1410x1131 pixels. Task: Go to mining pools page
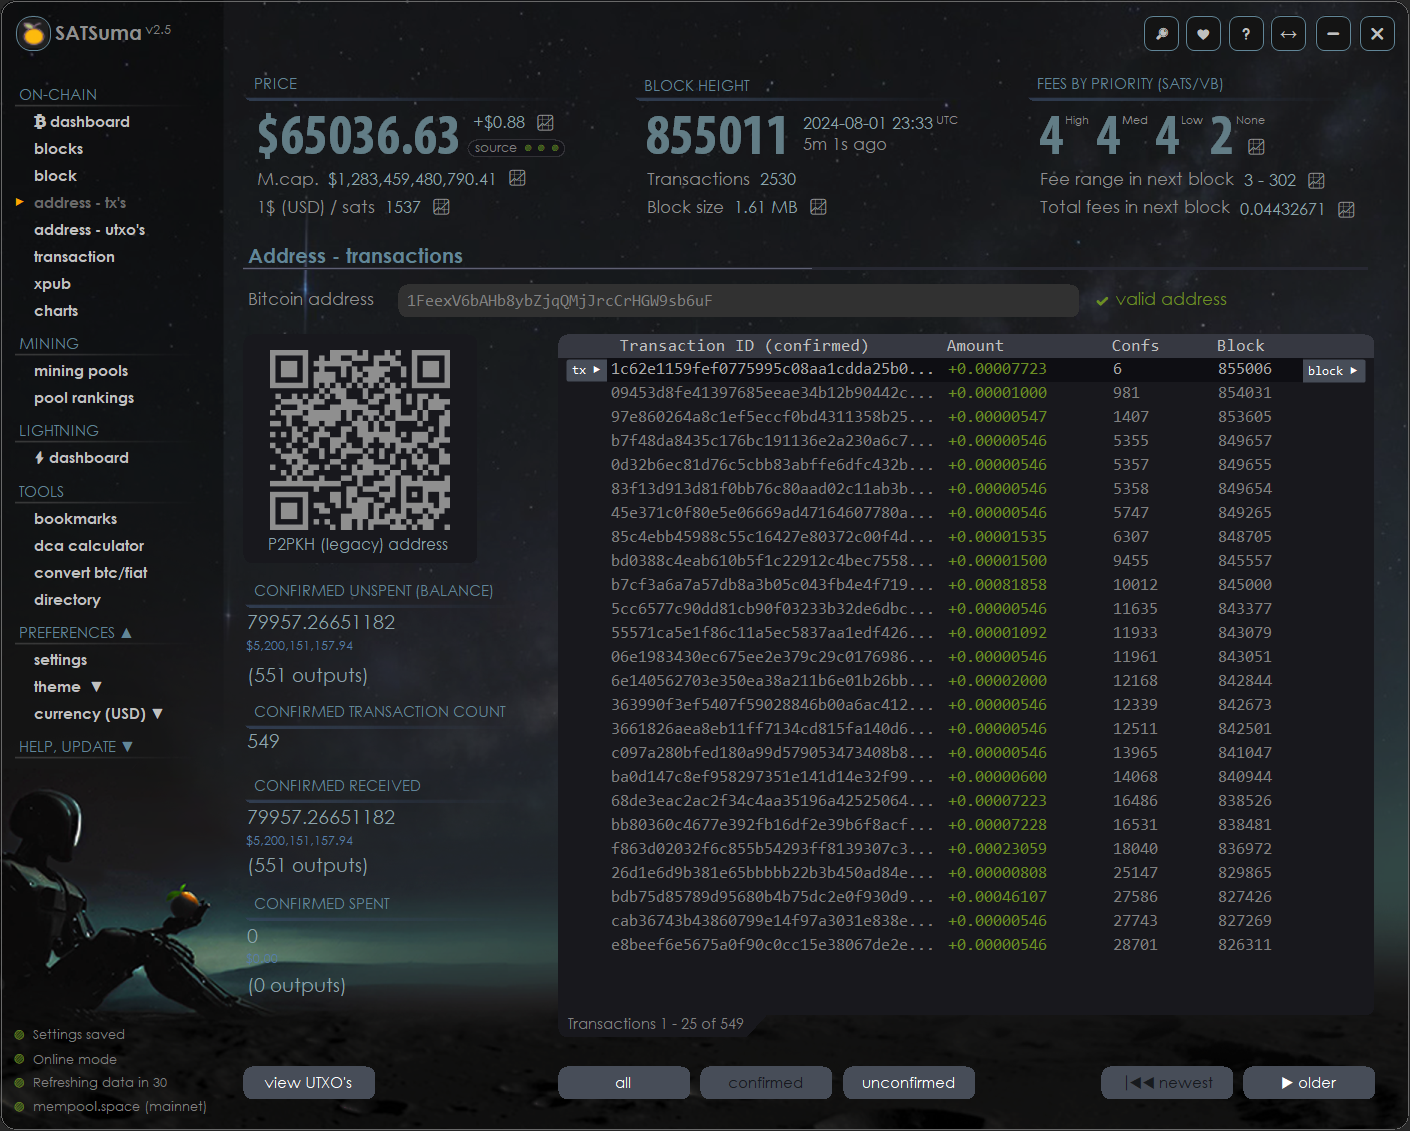(x=81, y=371)
